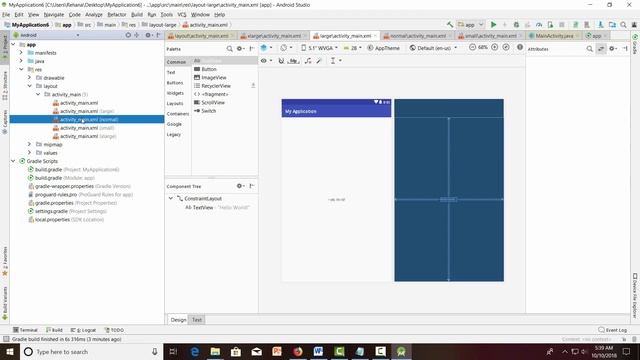Click the Debug app bug icon
The width and height of the screenshot is (640, 360).
[516, 25]
